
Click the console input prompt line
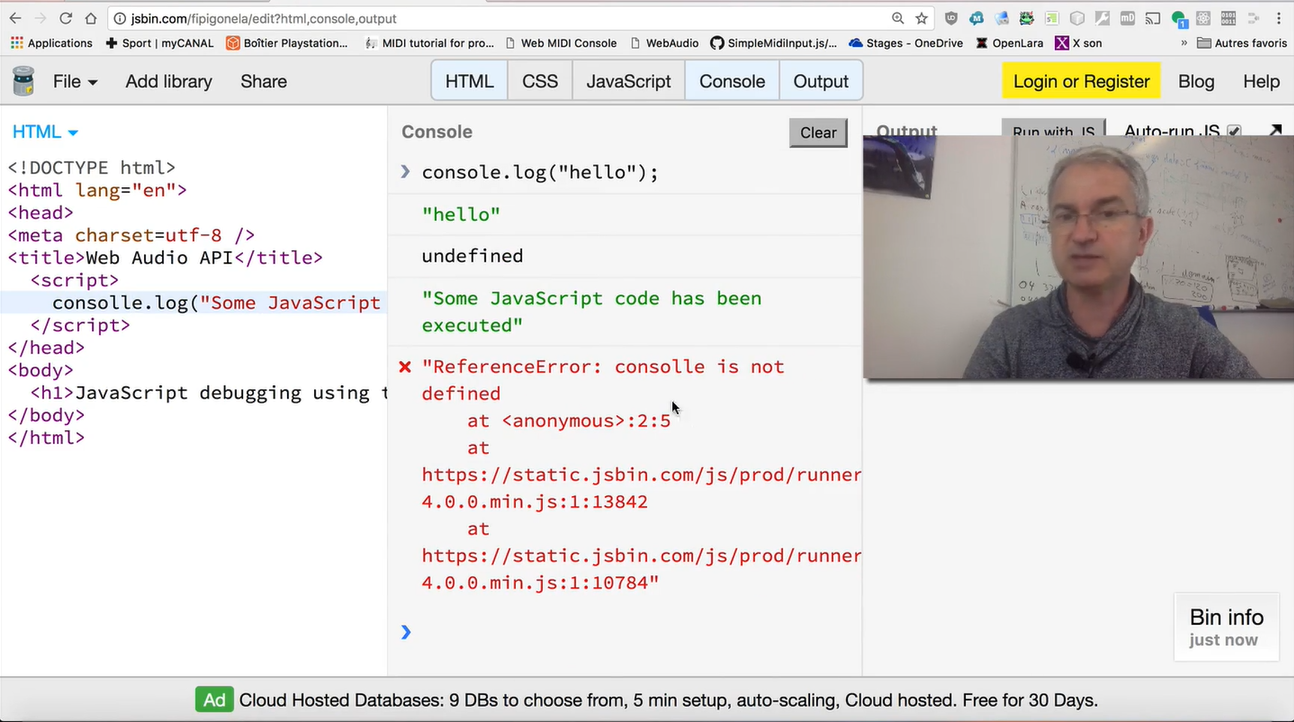pos(625,632)
